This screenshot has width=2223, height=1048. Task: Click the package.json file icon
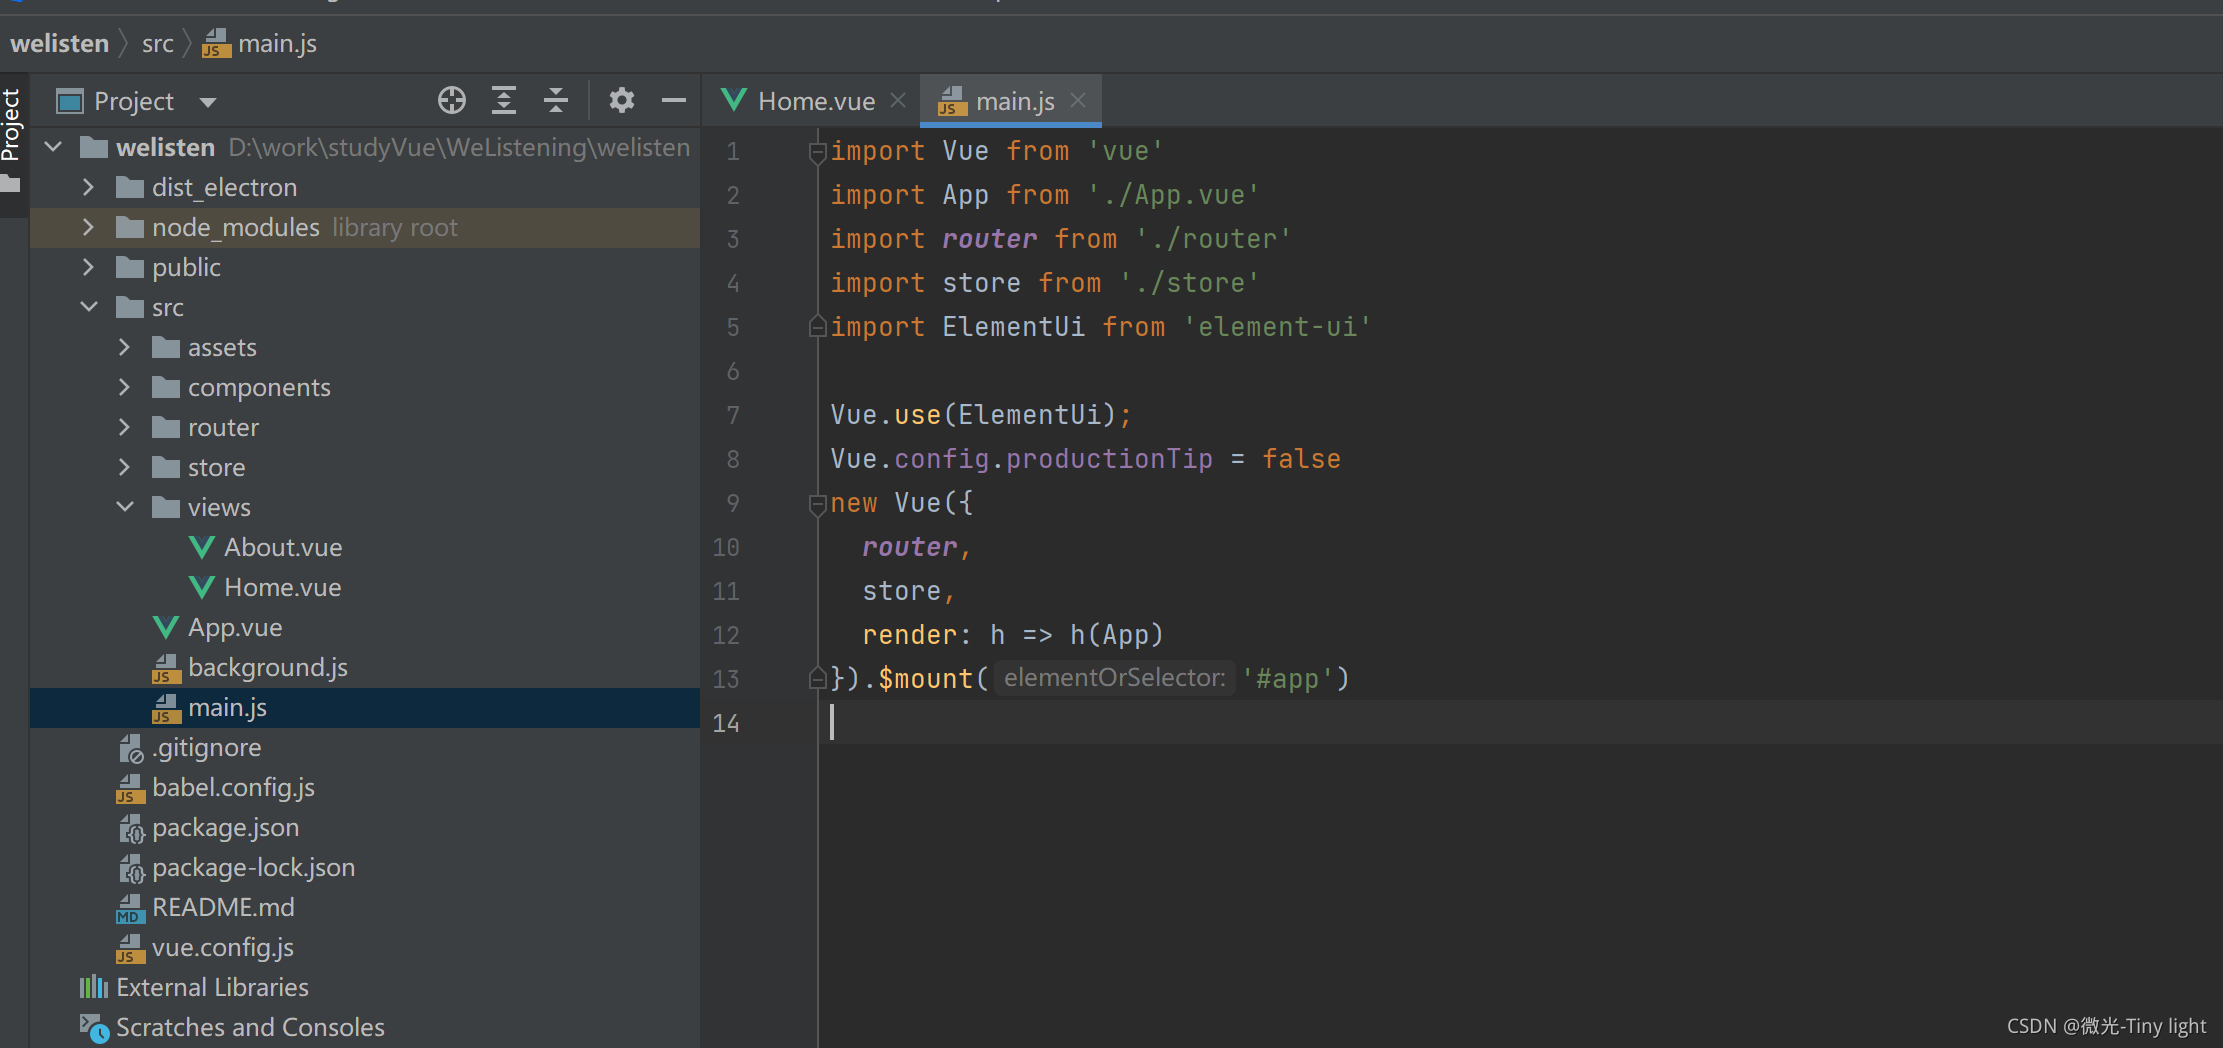pos(132,828)
